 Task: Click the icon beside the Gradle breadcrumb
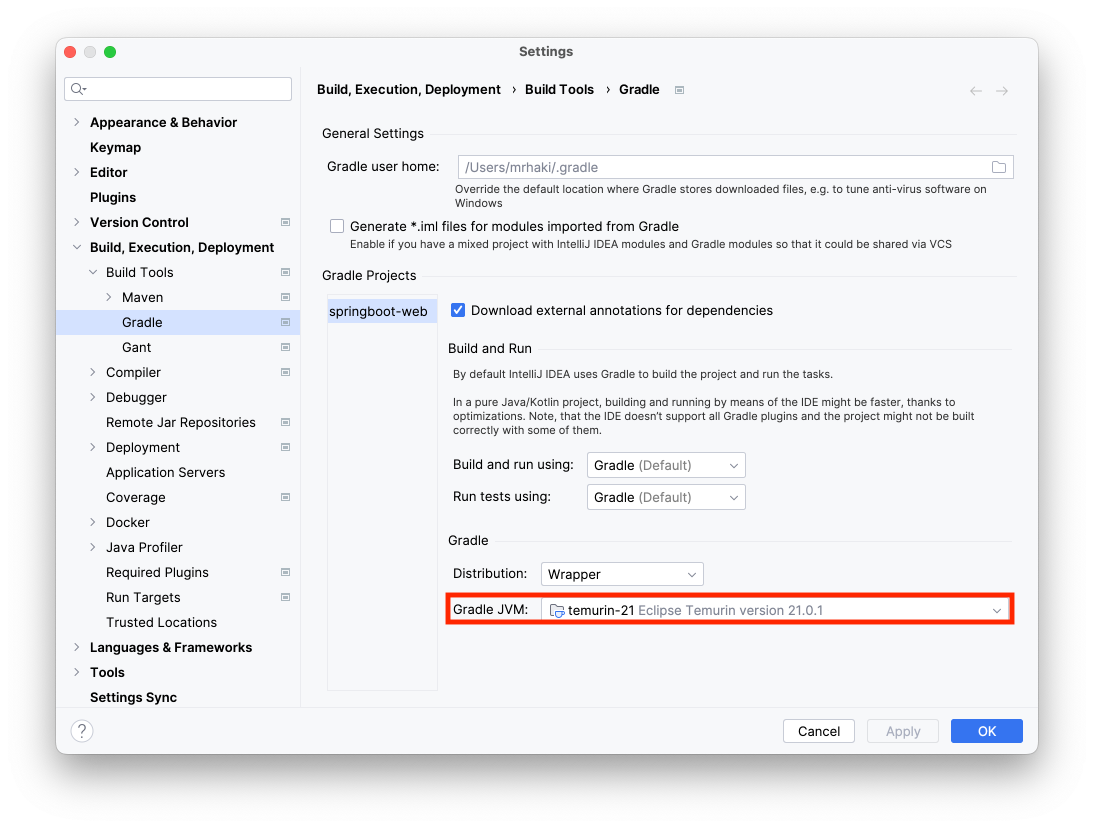point(678,89)
